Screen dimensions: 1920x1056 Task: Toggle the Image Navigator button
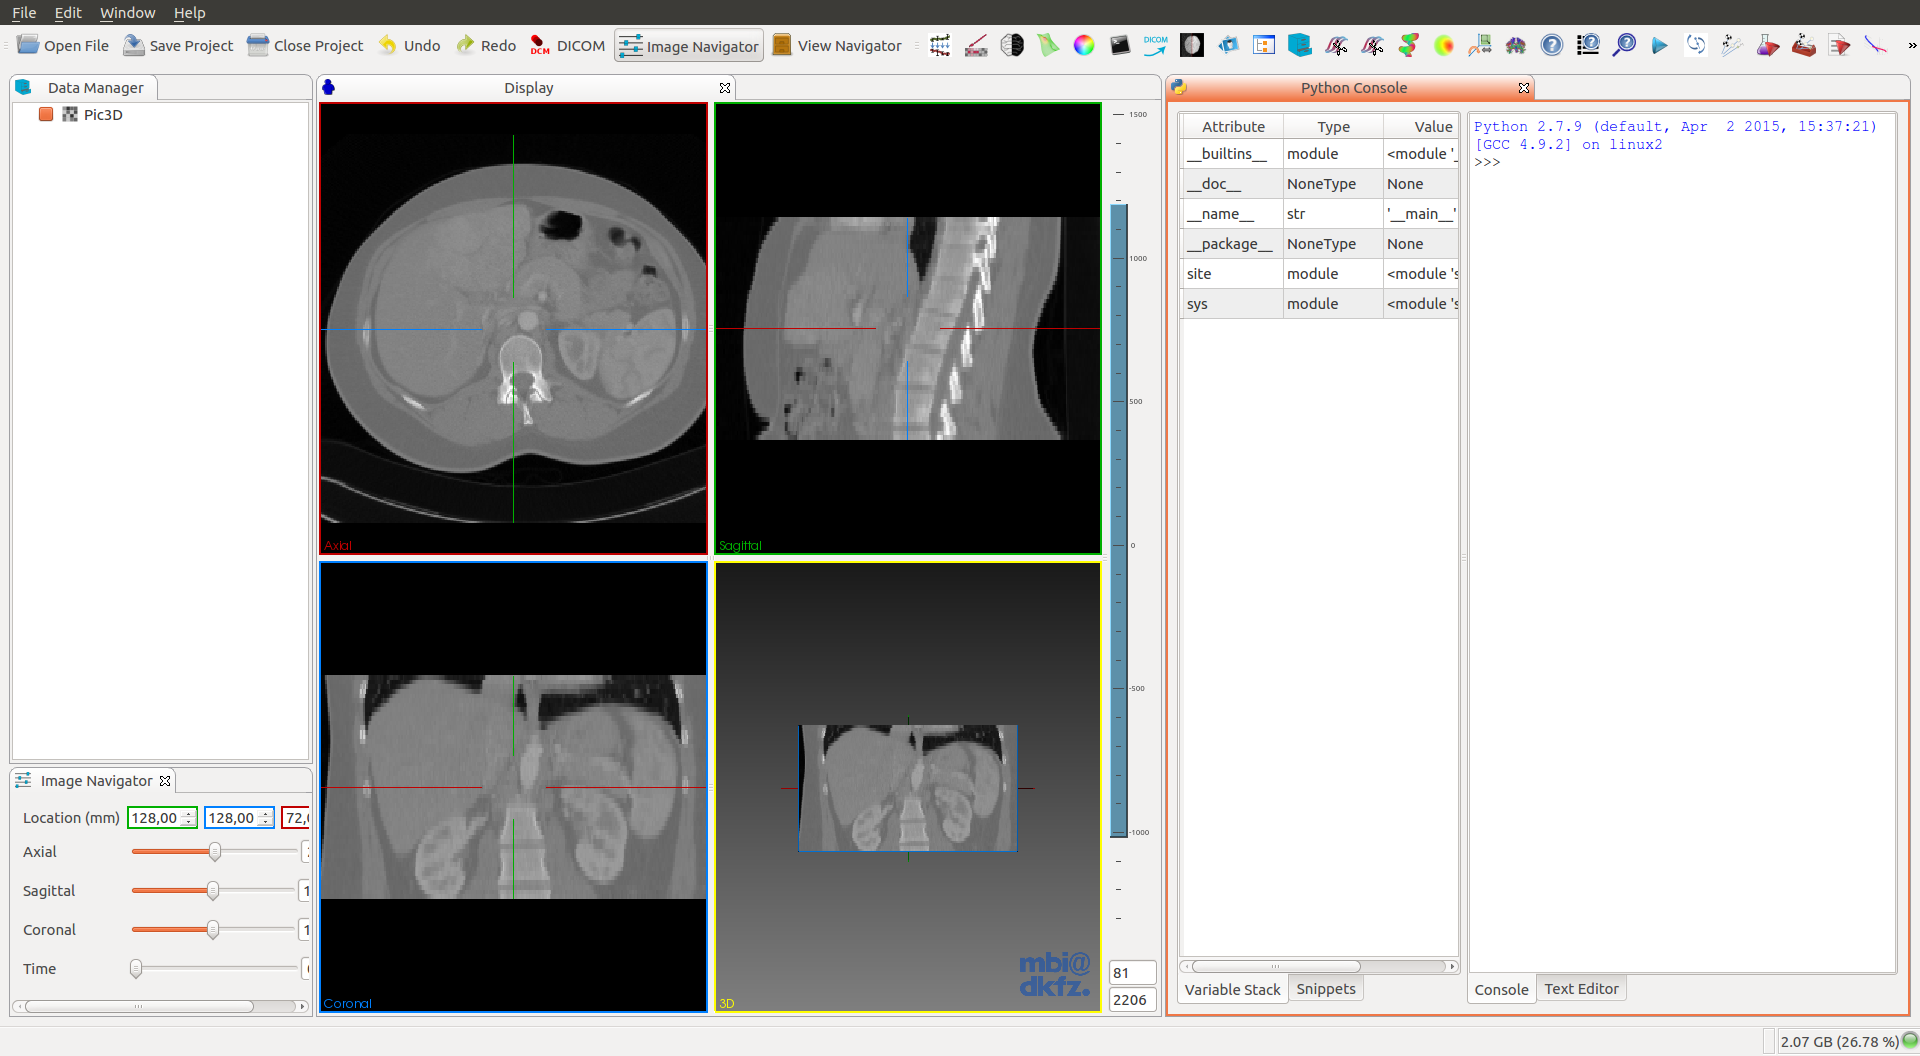tap(688, 46)
